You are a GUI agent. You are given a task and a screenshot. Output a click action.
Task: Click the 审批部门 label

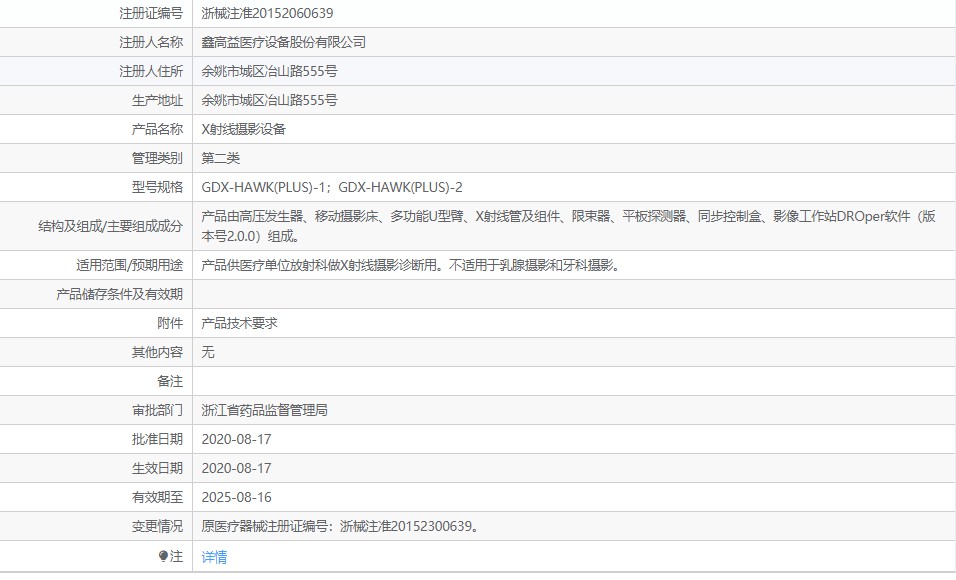pos(157,410)
